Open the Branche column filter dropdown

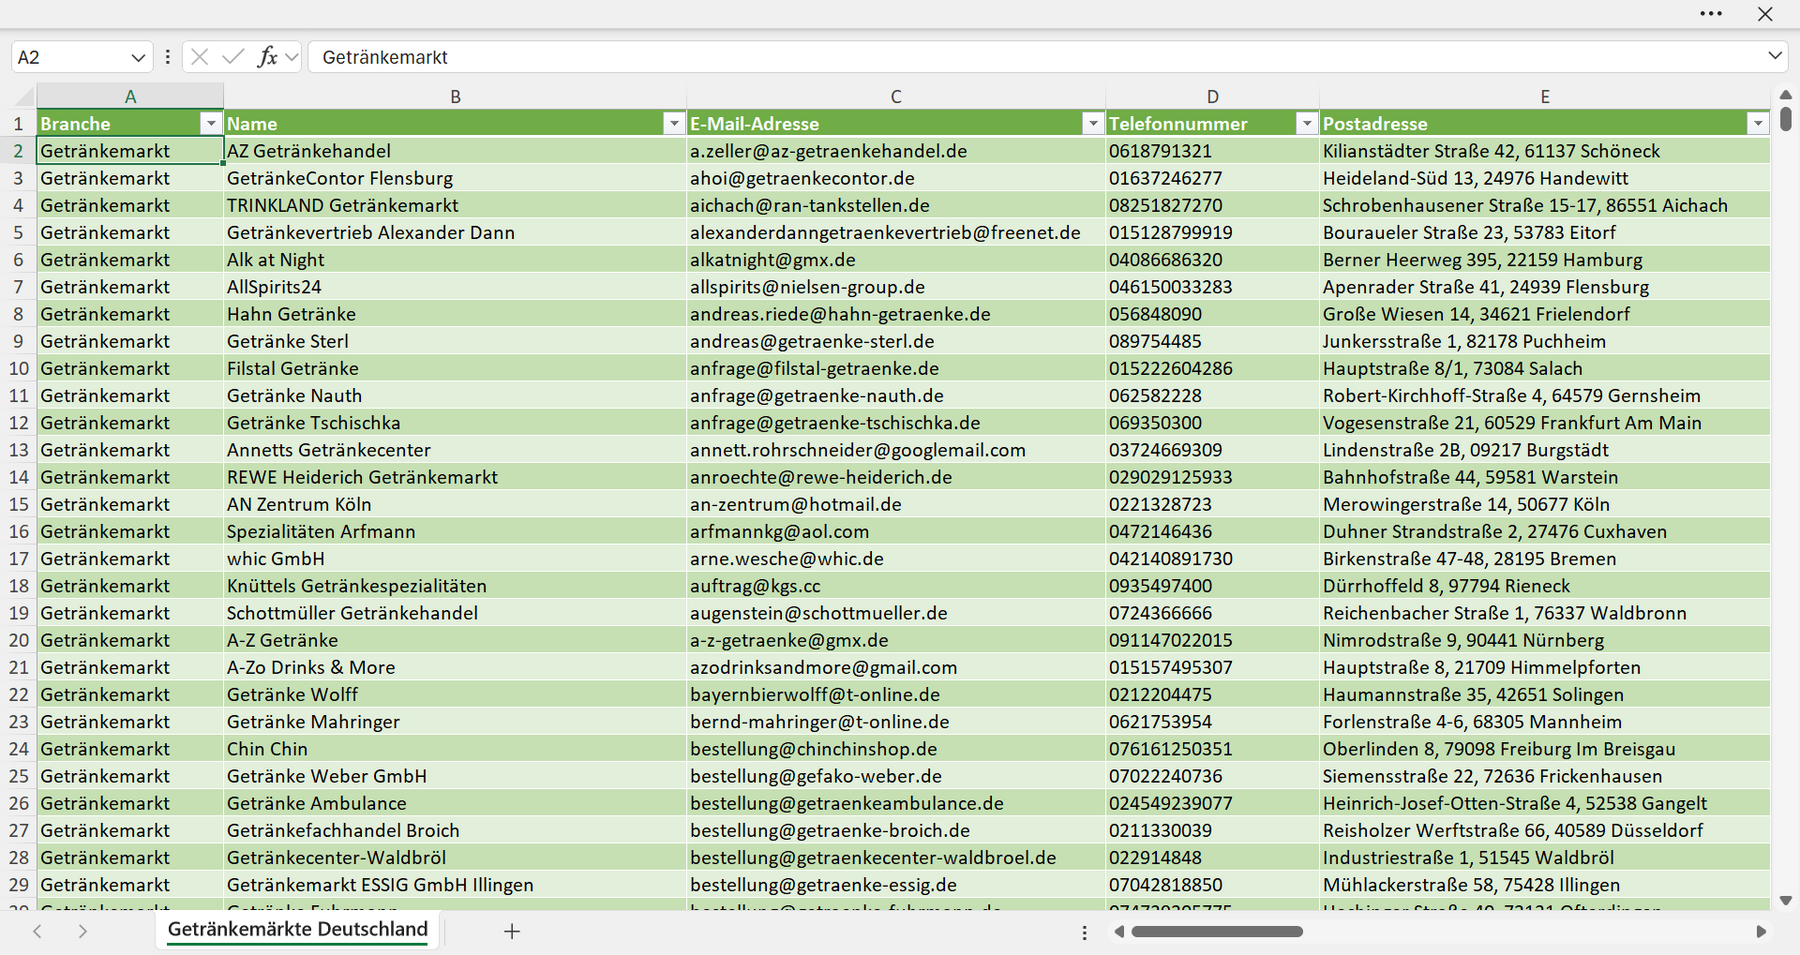[210, 123]
